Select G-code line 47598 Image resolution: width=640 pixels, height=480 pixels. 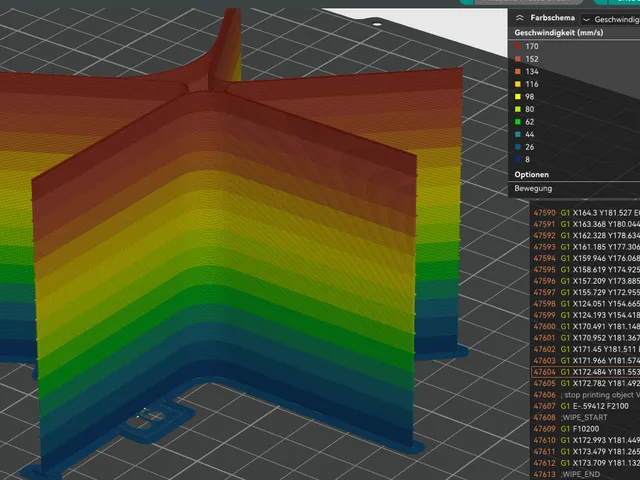click(x=586, y=304)
